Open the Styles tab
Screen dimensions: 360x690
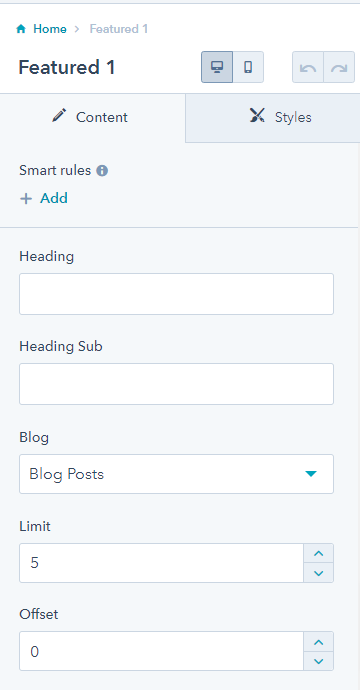click(x=273, y=117)
